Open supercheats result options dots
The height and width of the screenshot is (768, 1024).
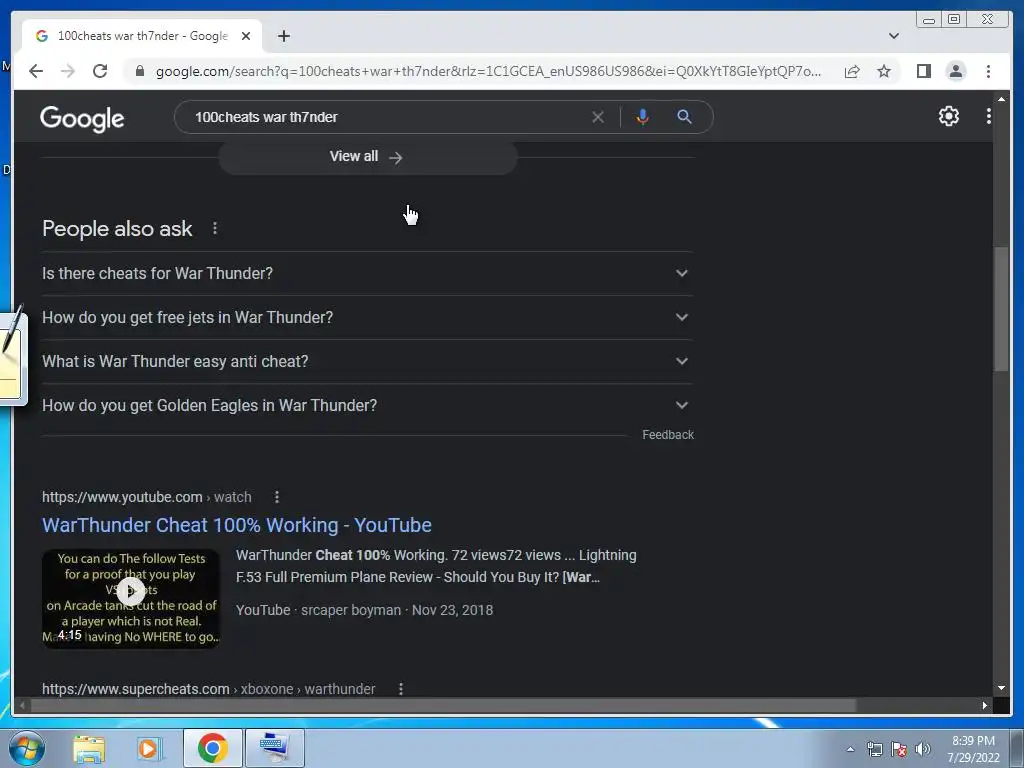[401, 689]
